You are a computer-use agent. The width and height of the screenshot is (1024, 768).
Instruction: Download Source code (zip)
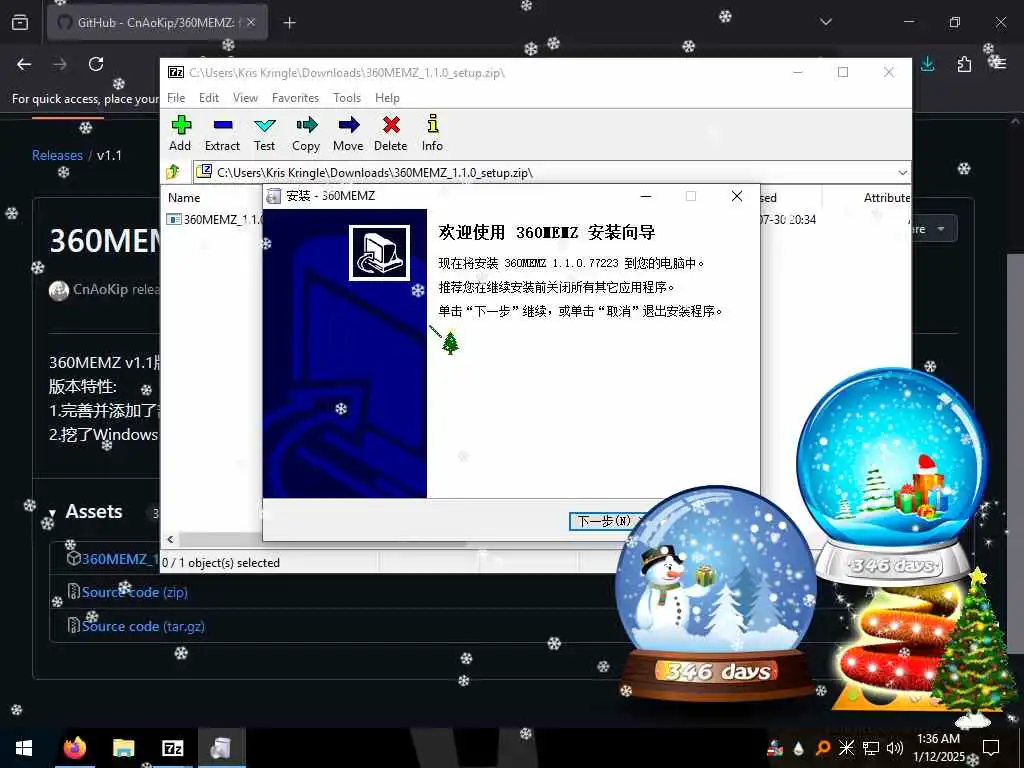[x=135, y=592]
